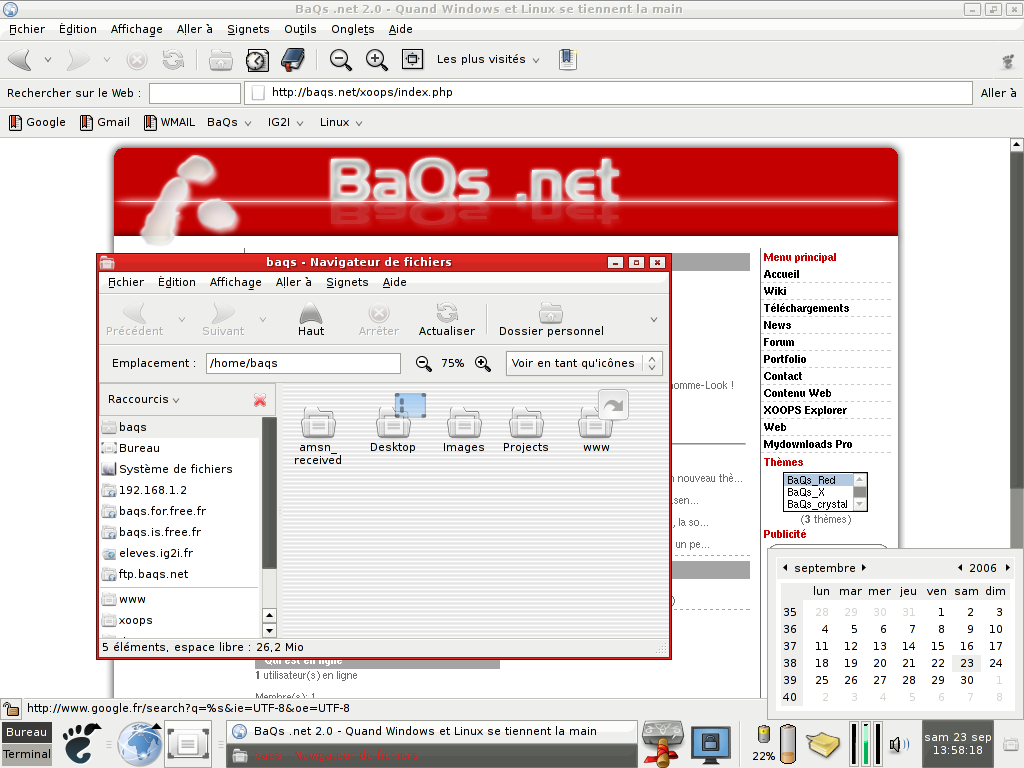Open the Fichier menu in the browser
The width and height of the screenshot is (1024, 768).
(x=27, y=29)
